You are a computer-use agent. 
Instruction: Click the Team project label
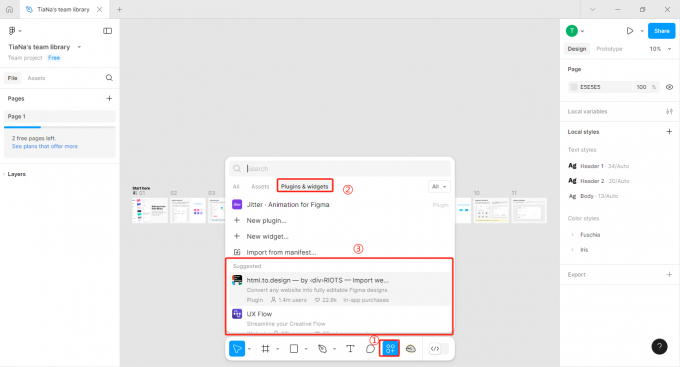pyautogui.click(x=25, y=58)
